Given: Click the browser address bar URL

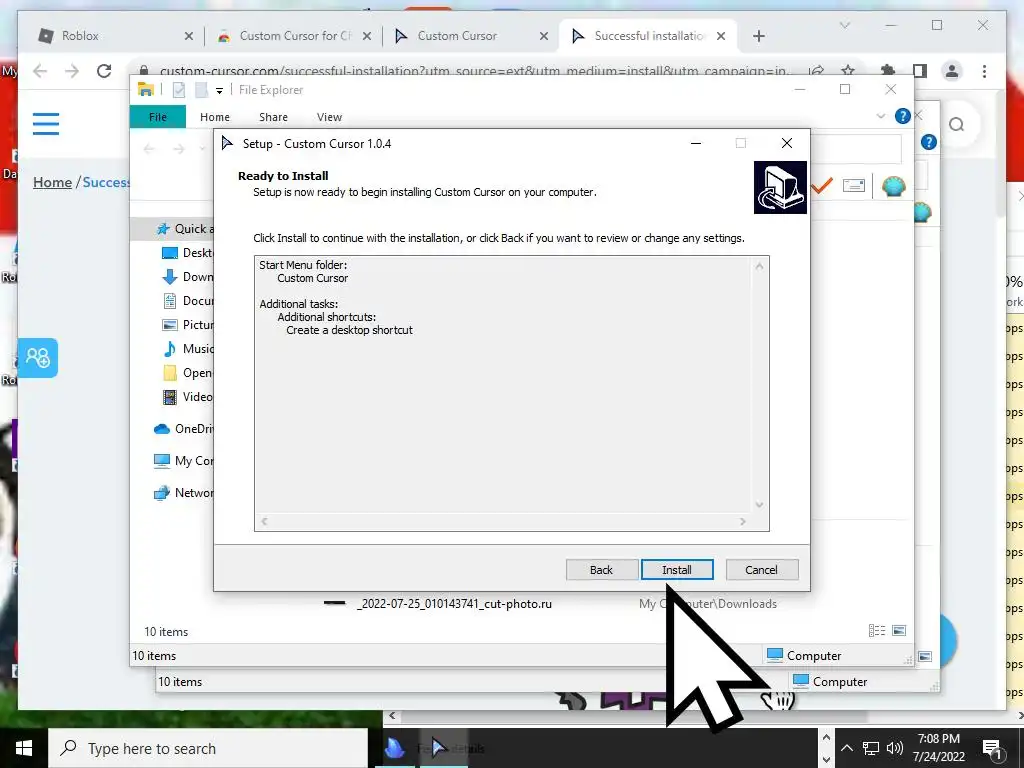Looking at the screenshot, I should tap(475, 71).
